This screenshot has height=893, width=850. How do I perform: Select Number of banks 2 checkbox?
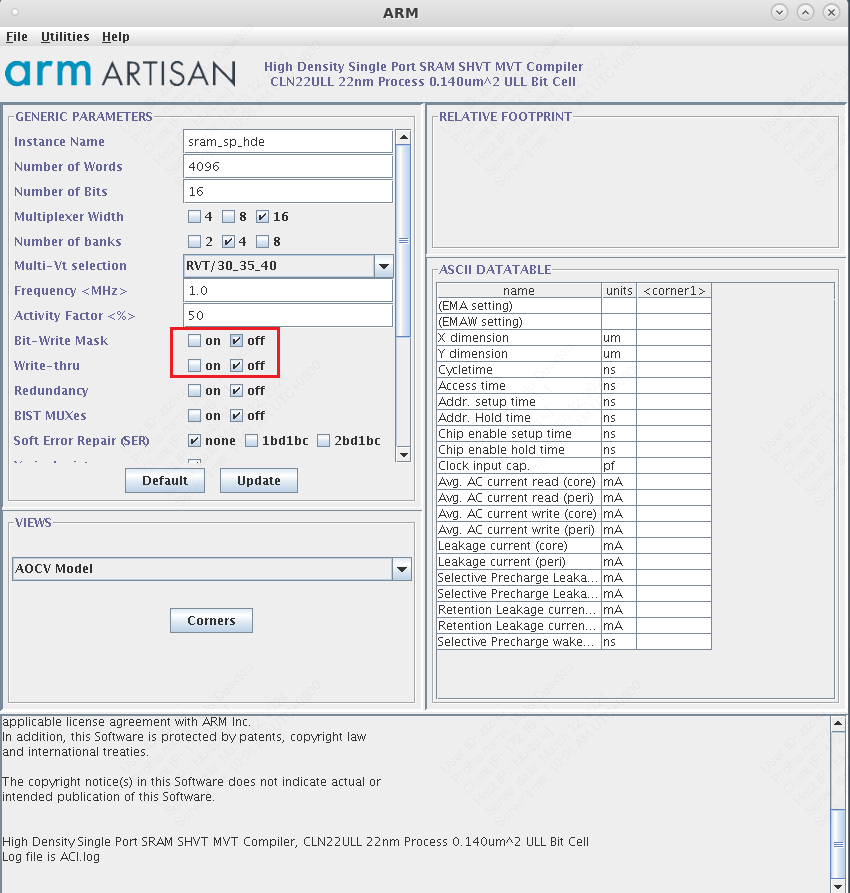194,242
